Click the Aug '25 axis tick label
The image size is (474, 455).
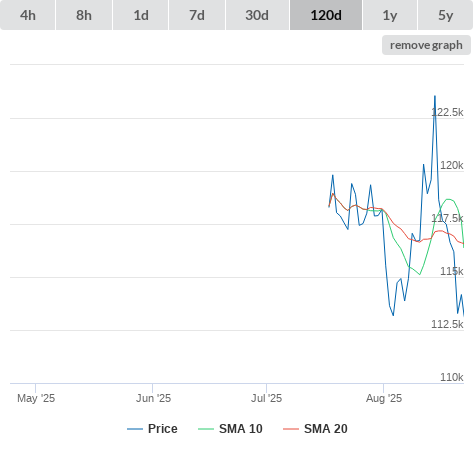[384, 398]
